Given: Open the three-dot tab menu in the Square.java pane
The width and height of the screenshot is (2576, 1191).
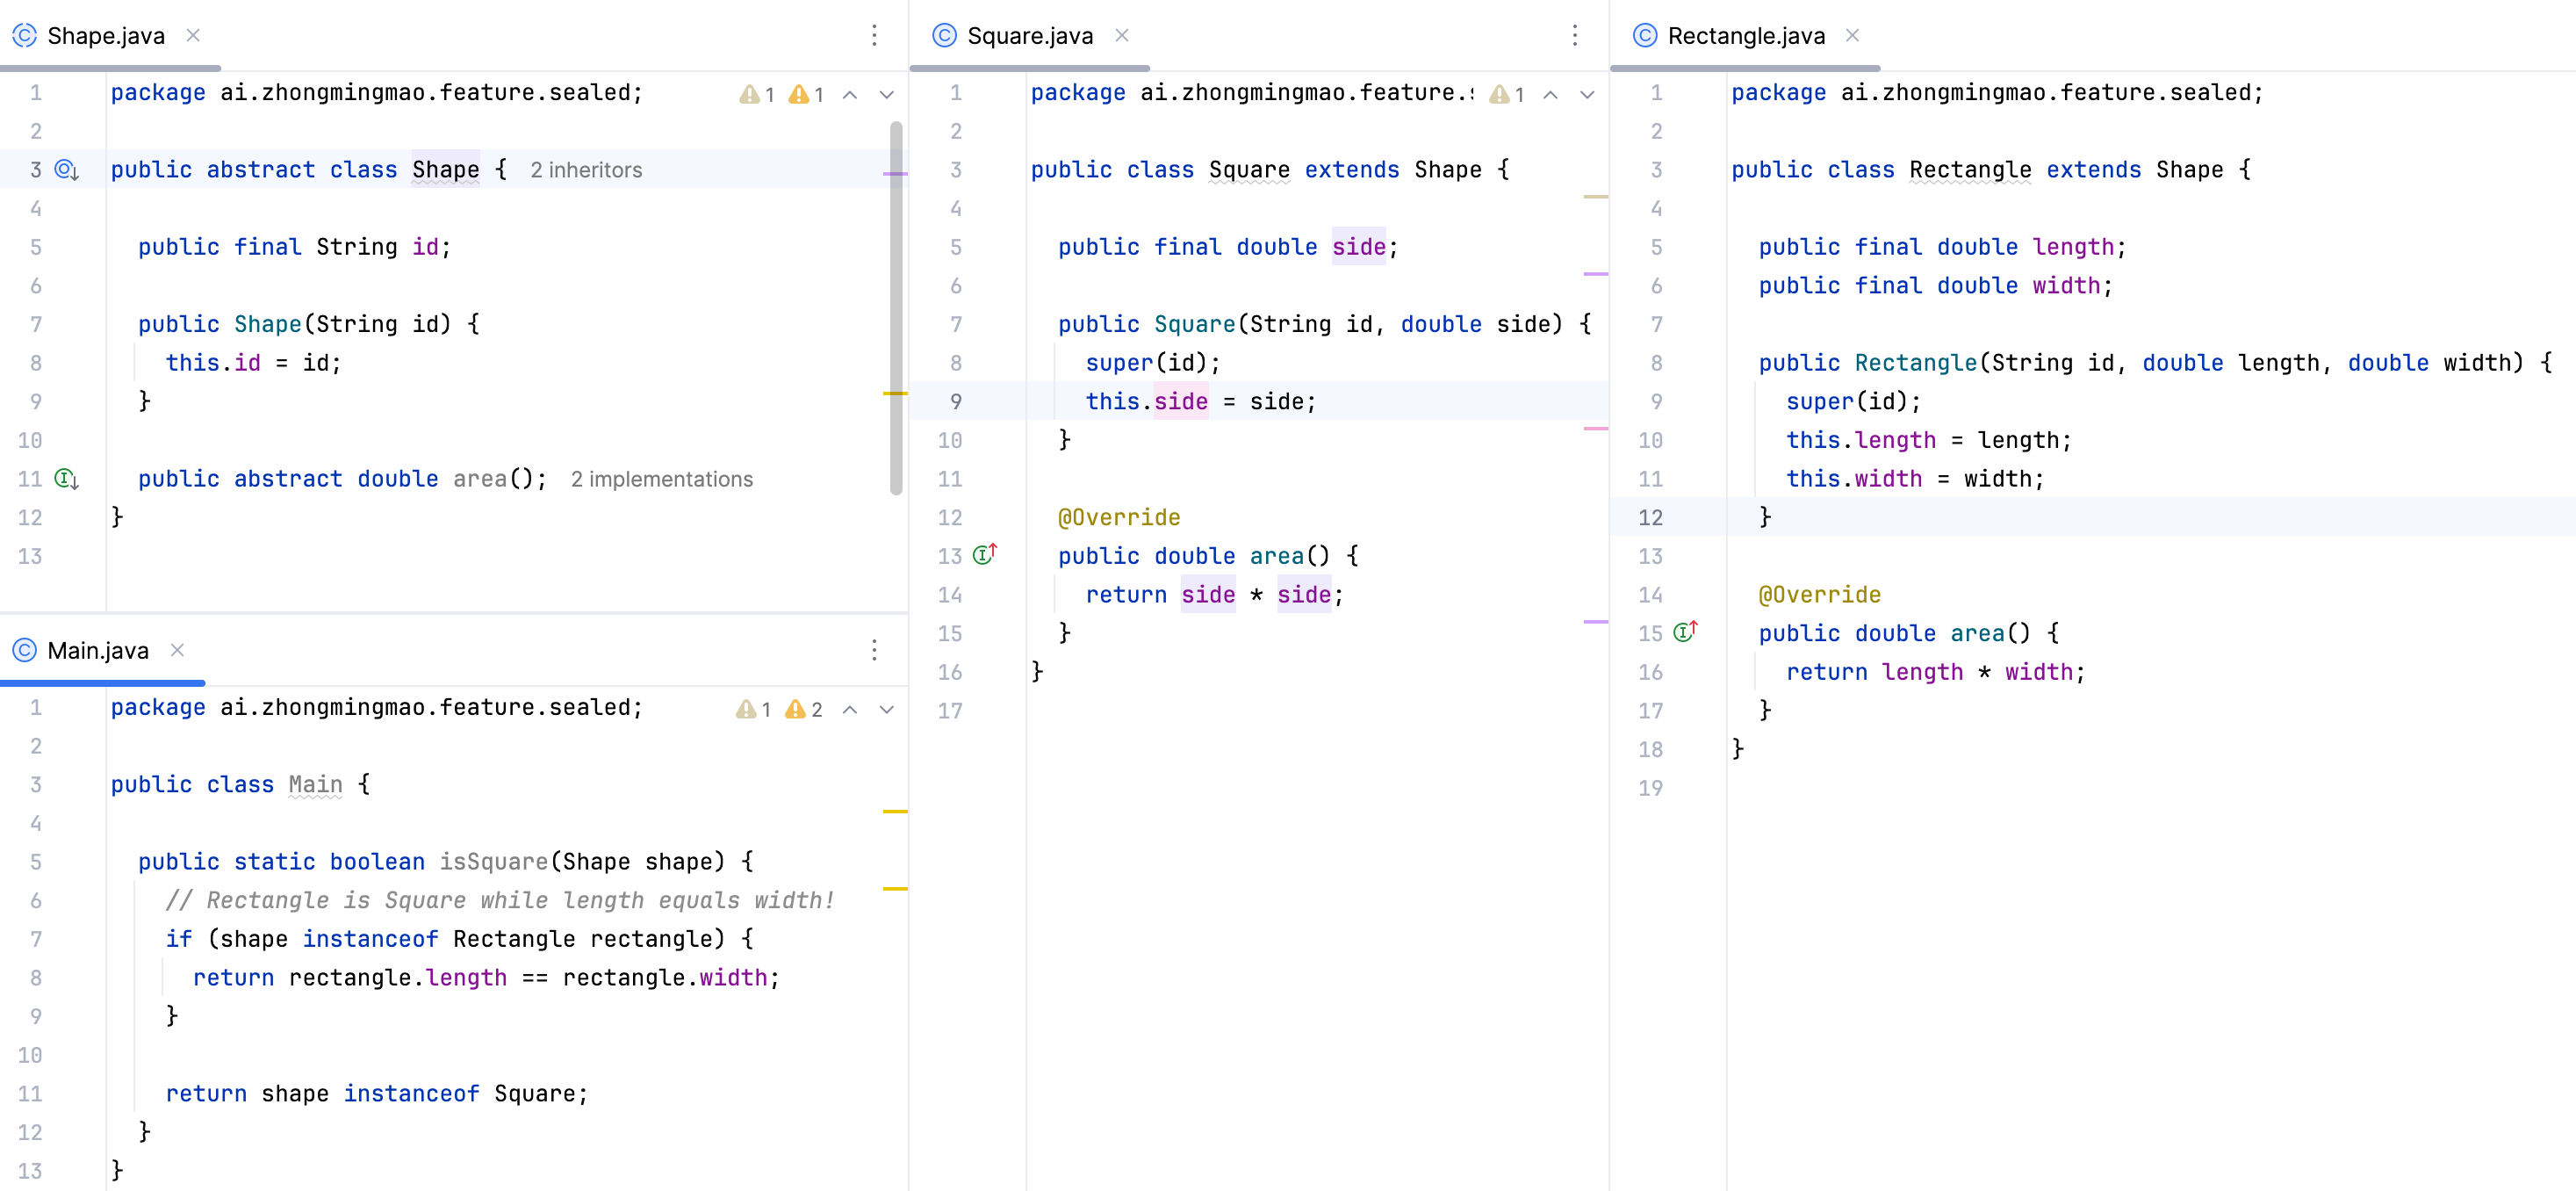Looking at the screenshot, I should [x=1574, y=36].
